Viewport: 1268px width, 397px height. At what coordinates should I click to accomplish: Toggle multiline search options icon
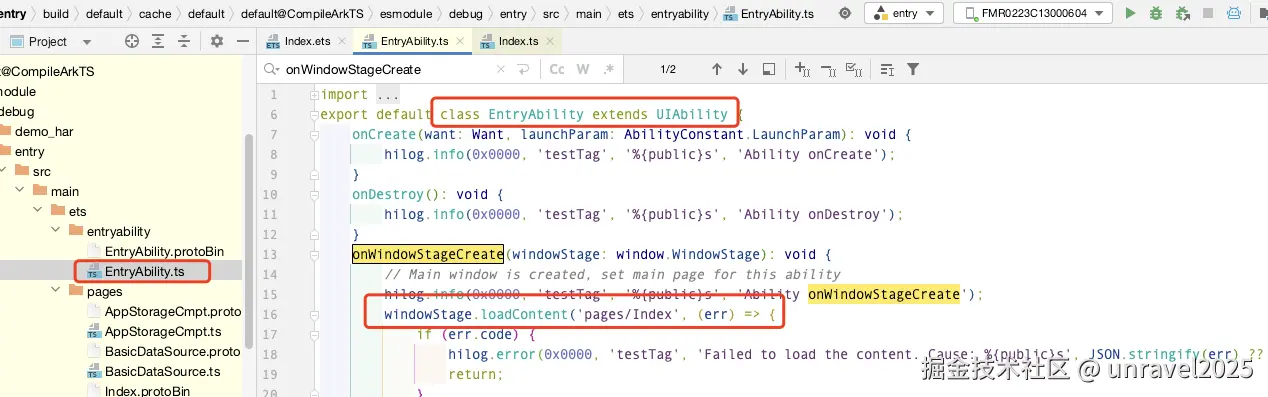click(x=887, y=69)
